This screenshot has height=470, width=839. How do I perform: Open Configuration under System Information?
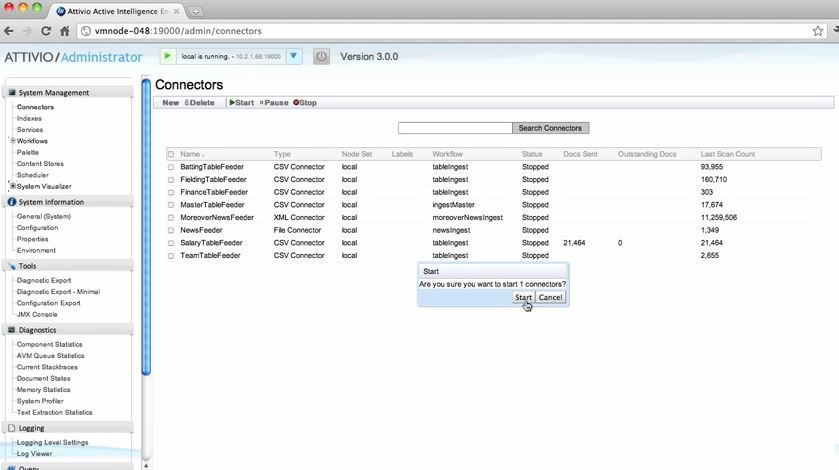(x=37, y=228)
